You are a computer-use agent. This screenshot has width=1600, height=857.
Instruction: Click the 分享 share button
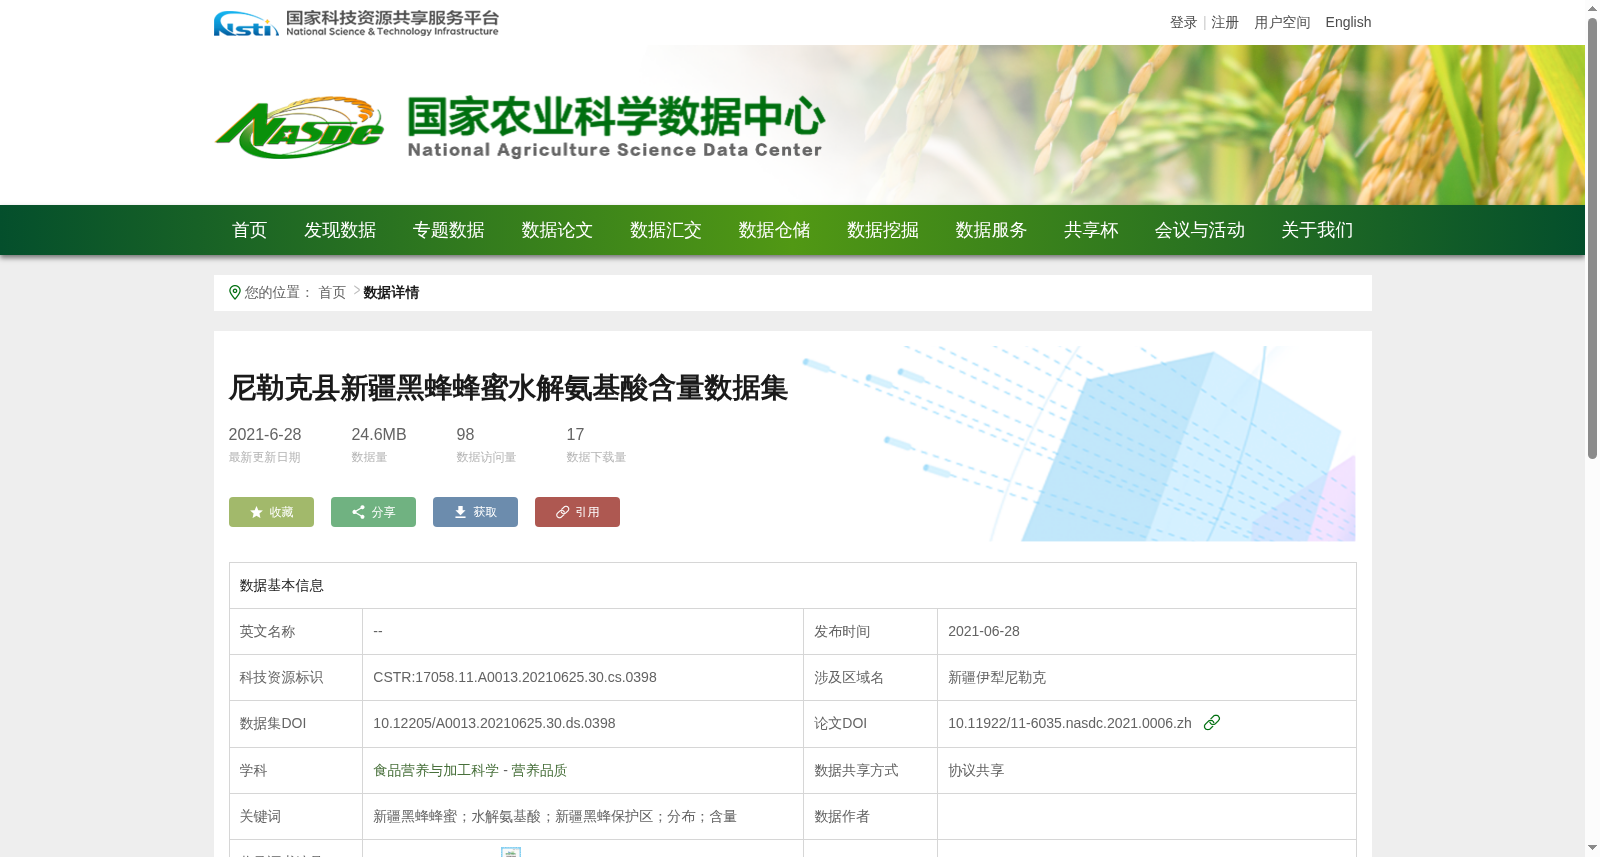coord(373,512)
